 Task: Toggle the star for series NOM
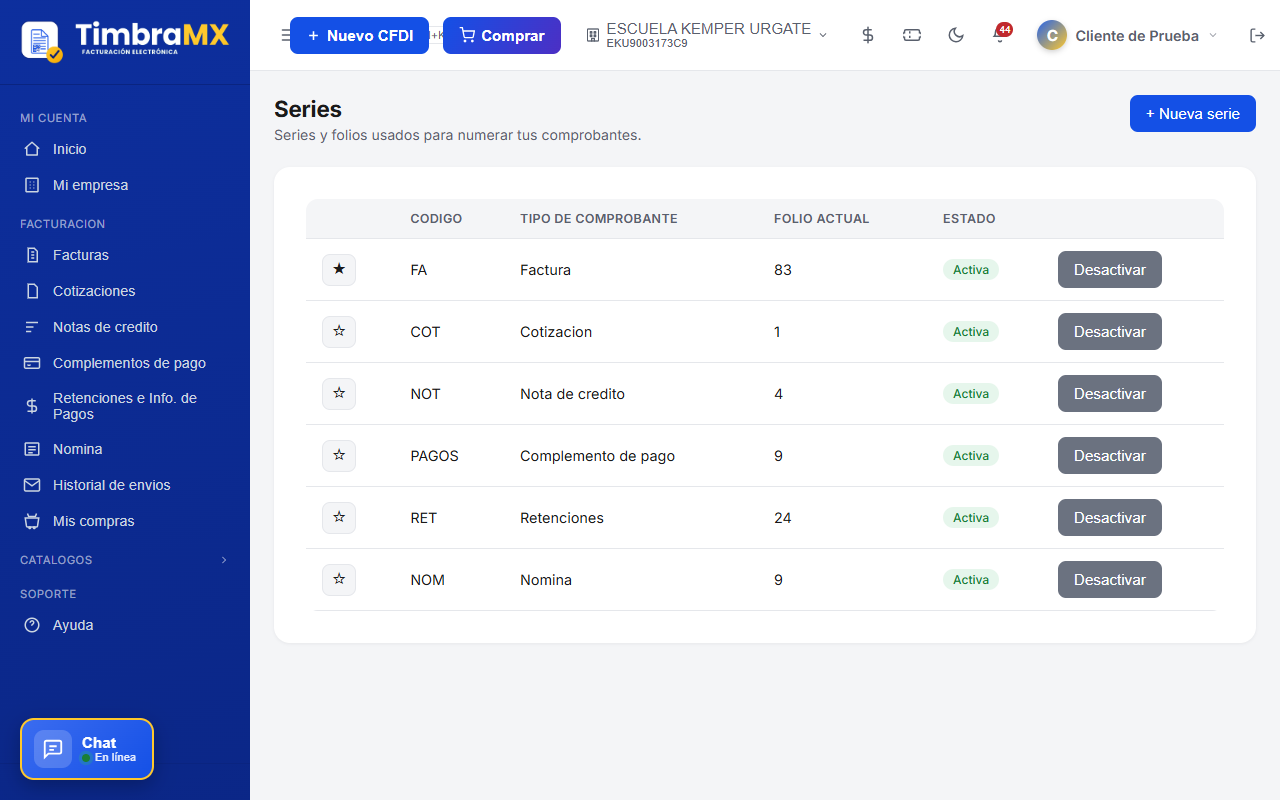(x=339, y=580)
